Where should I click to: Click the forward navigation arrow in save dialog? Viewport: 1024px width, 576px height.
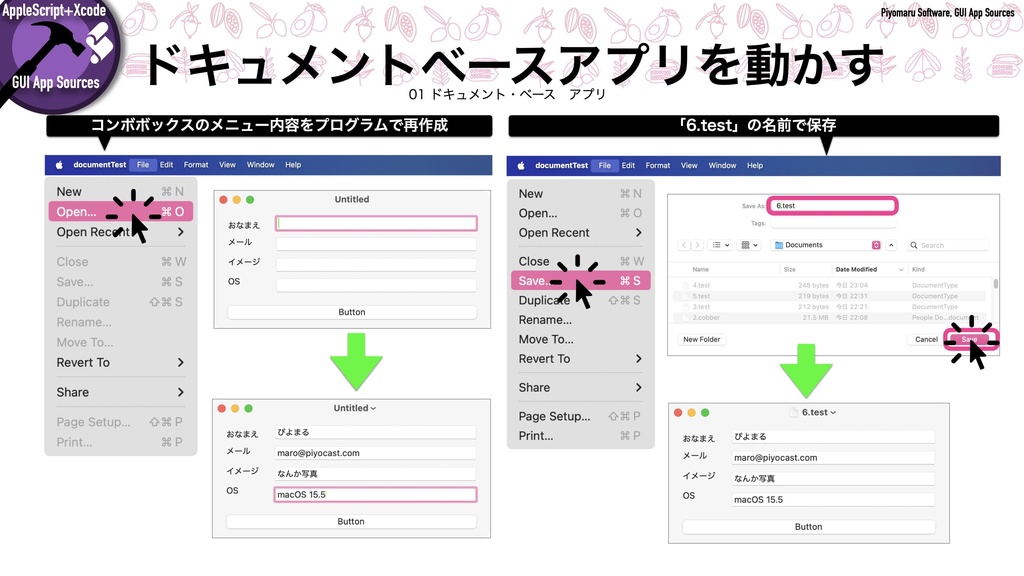[697, 245]
